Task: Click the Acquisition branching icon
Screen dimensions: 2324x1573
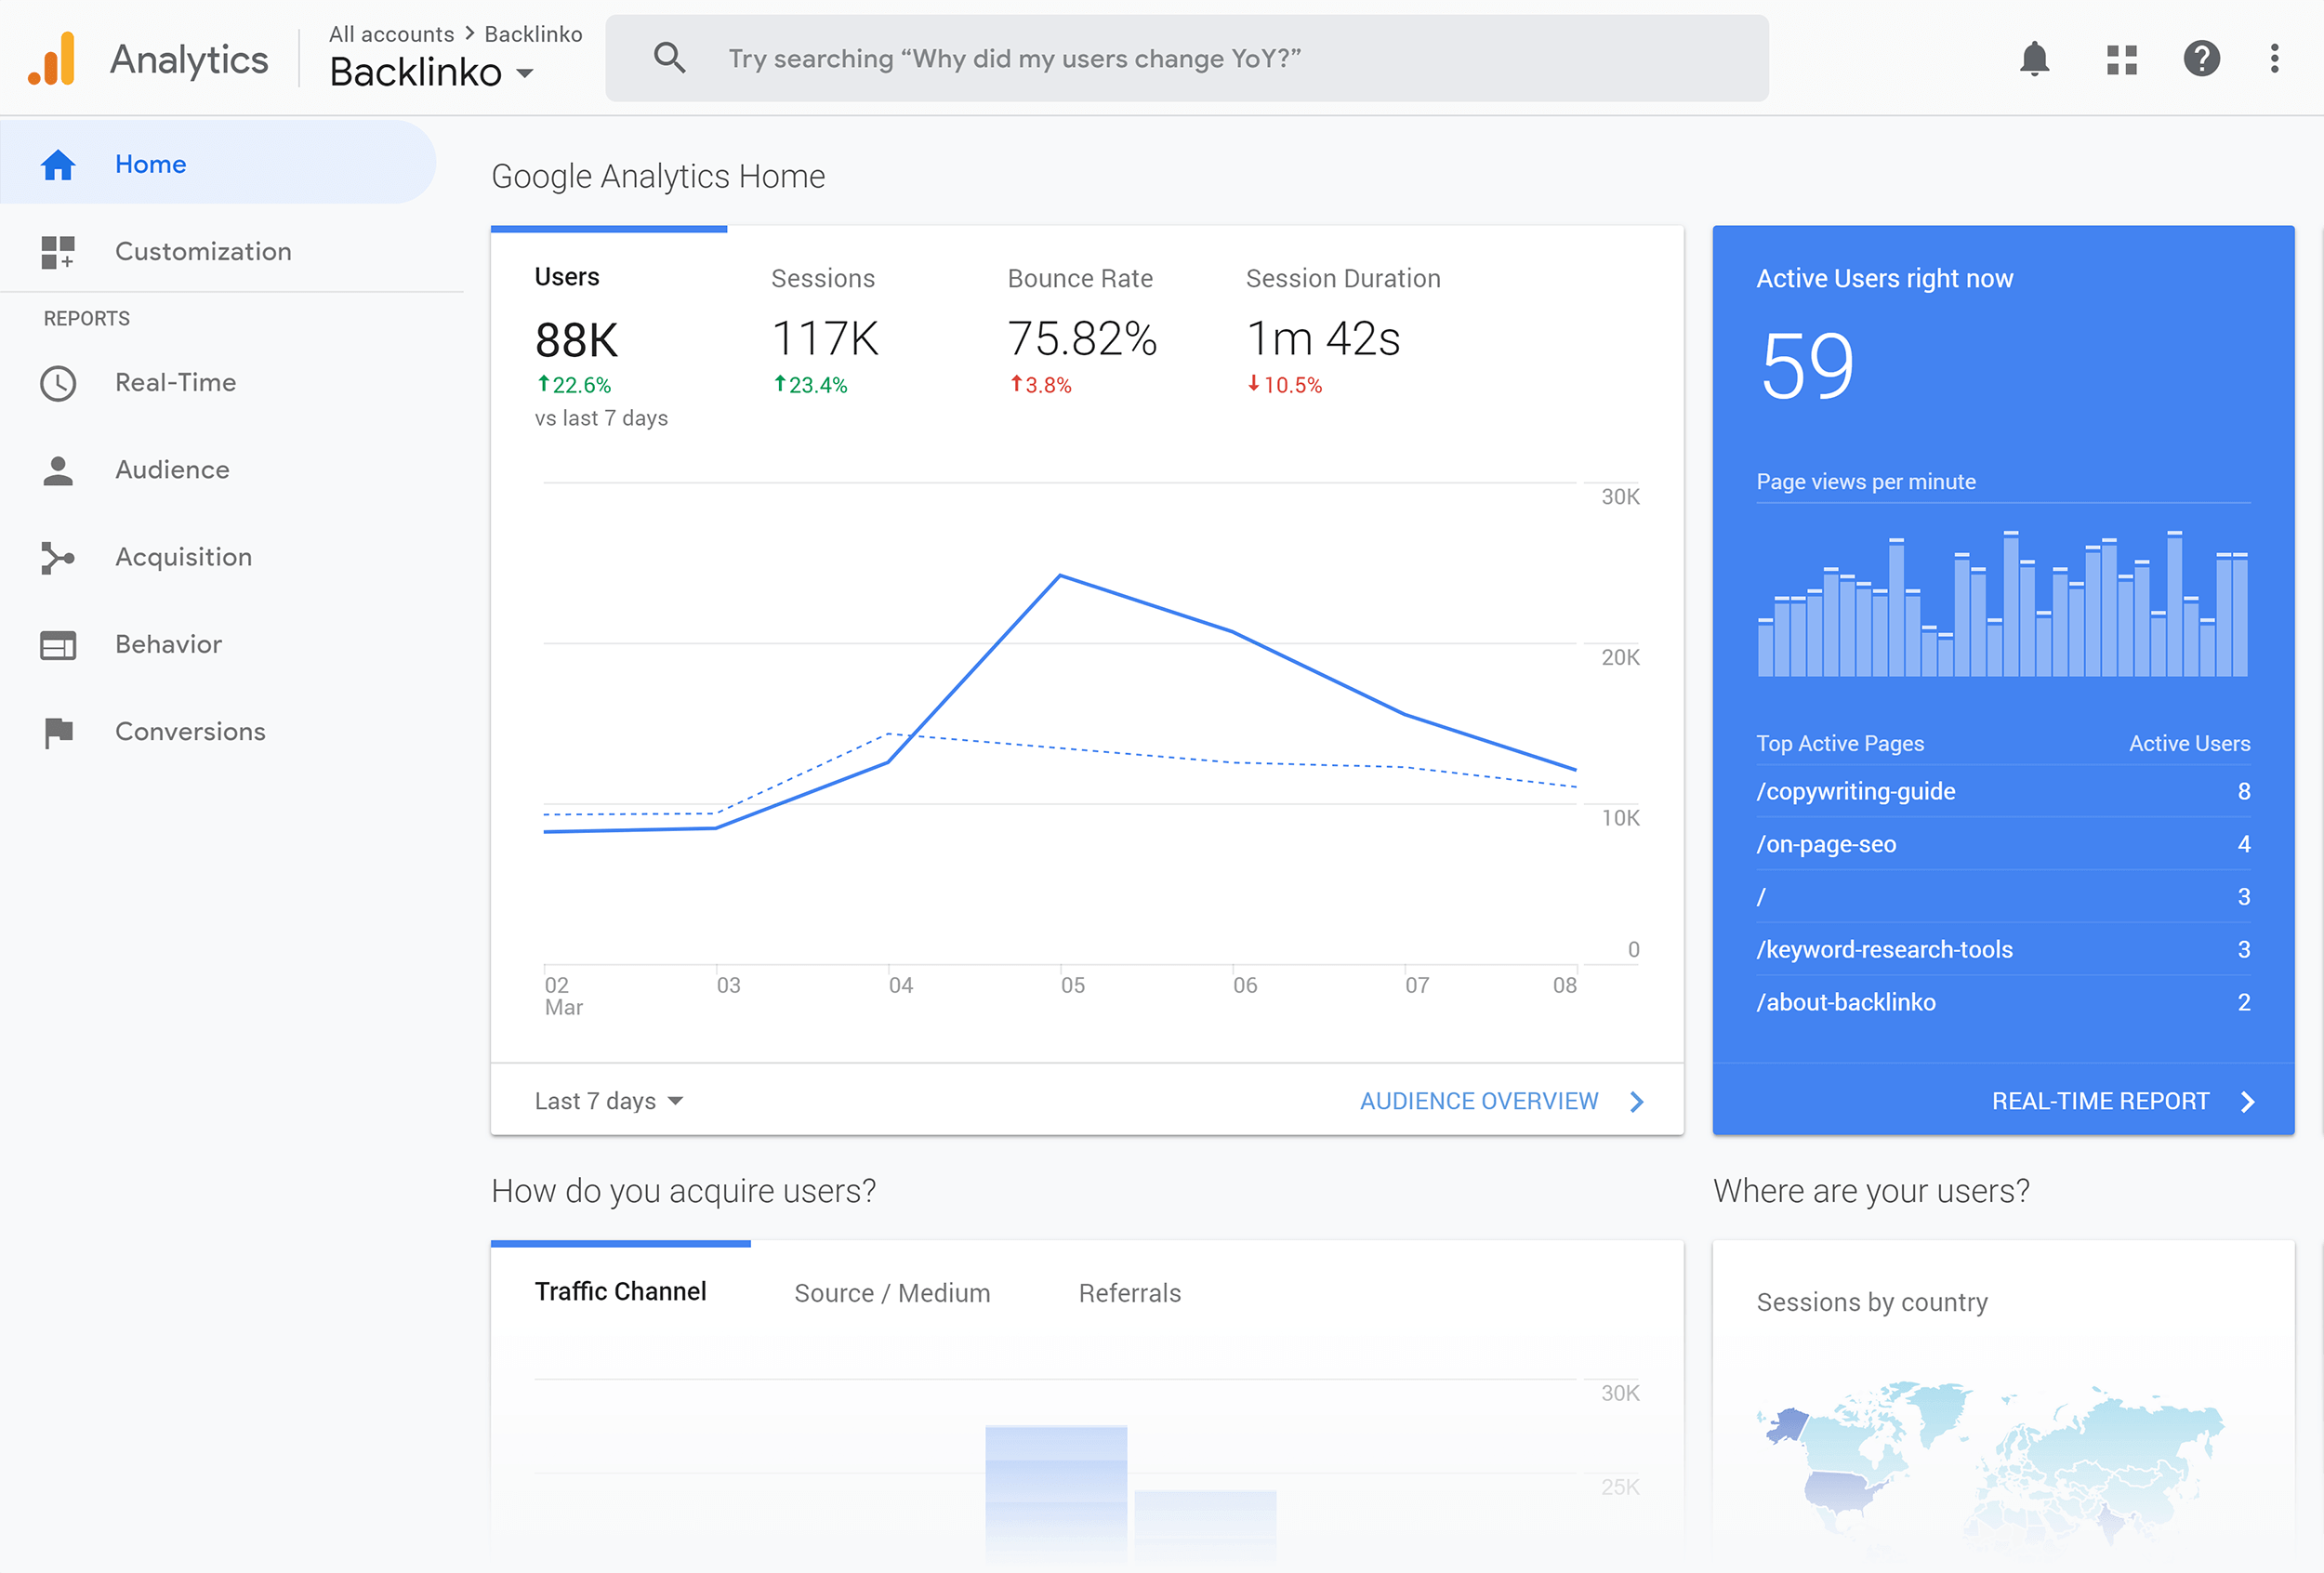Action: point(58,558)
